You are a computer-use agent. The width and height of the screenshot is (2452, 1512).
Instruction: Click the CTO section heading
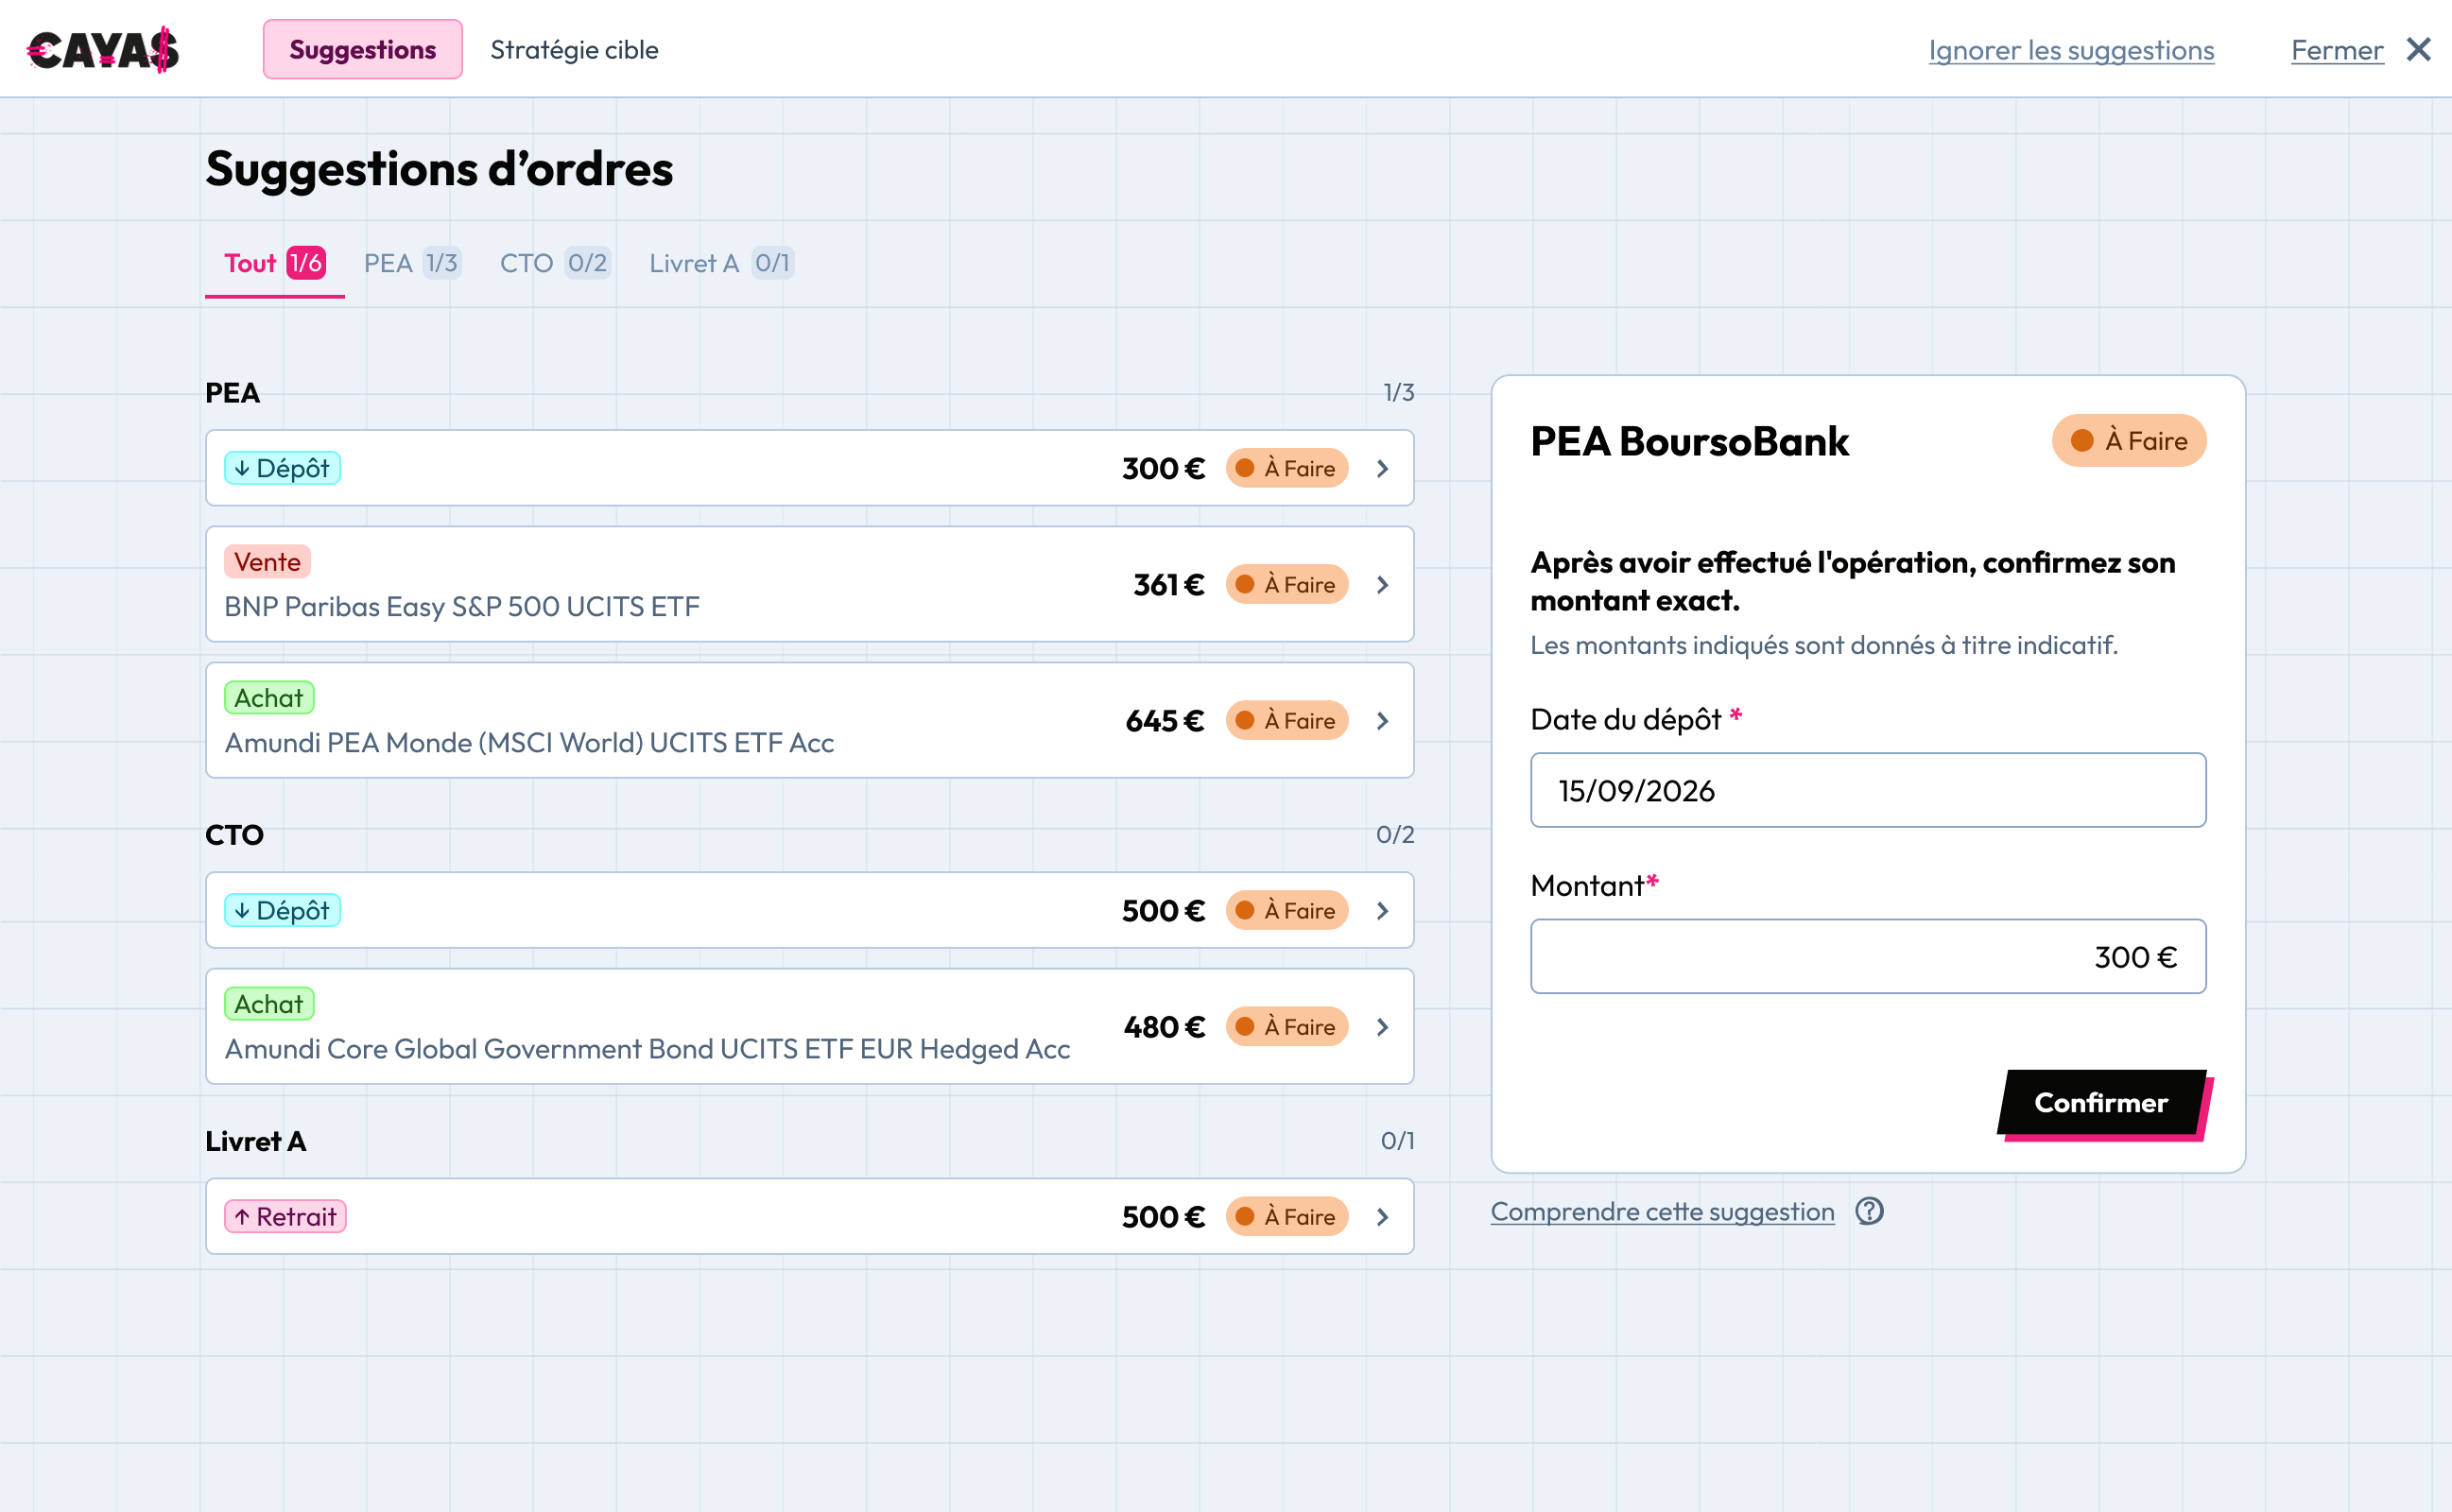pyautogui.click(x=234, y=835)
